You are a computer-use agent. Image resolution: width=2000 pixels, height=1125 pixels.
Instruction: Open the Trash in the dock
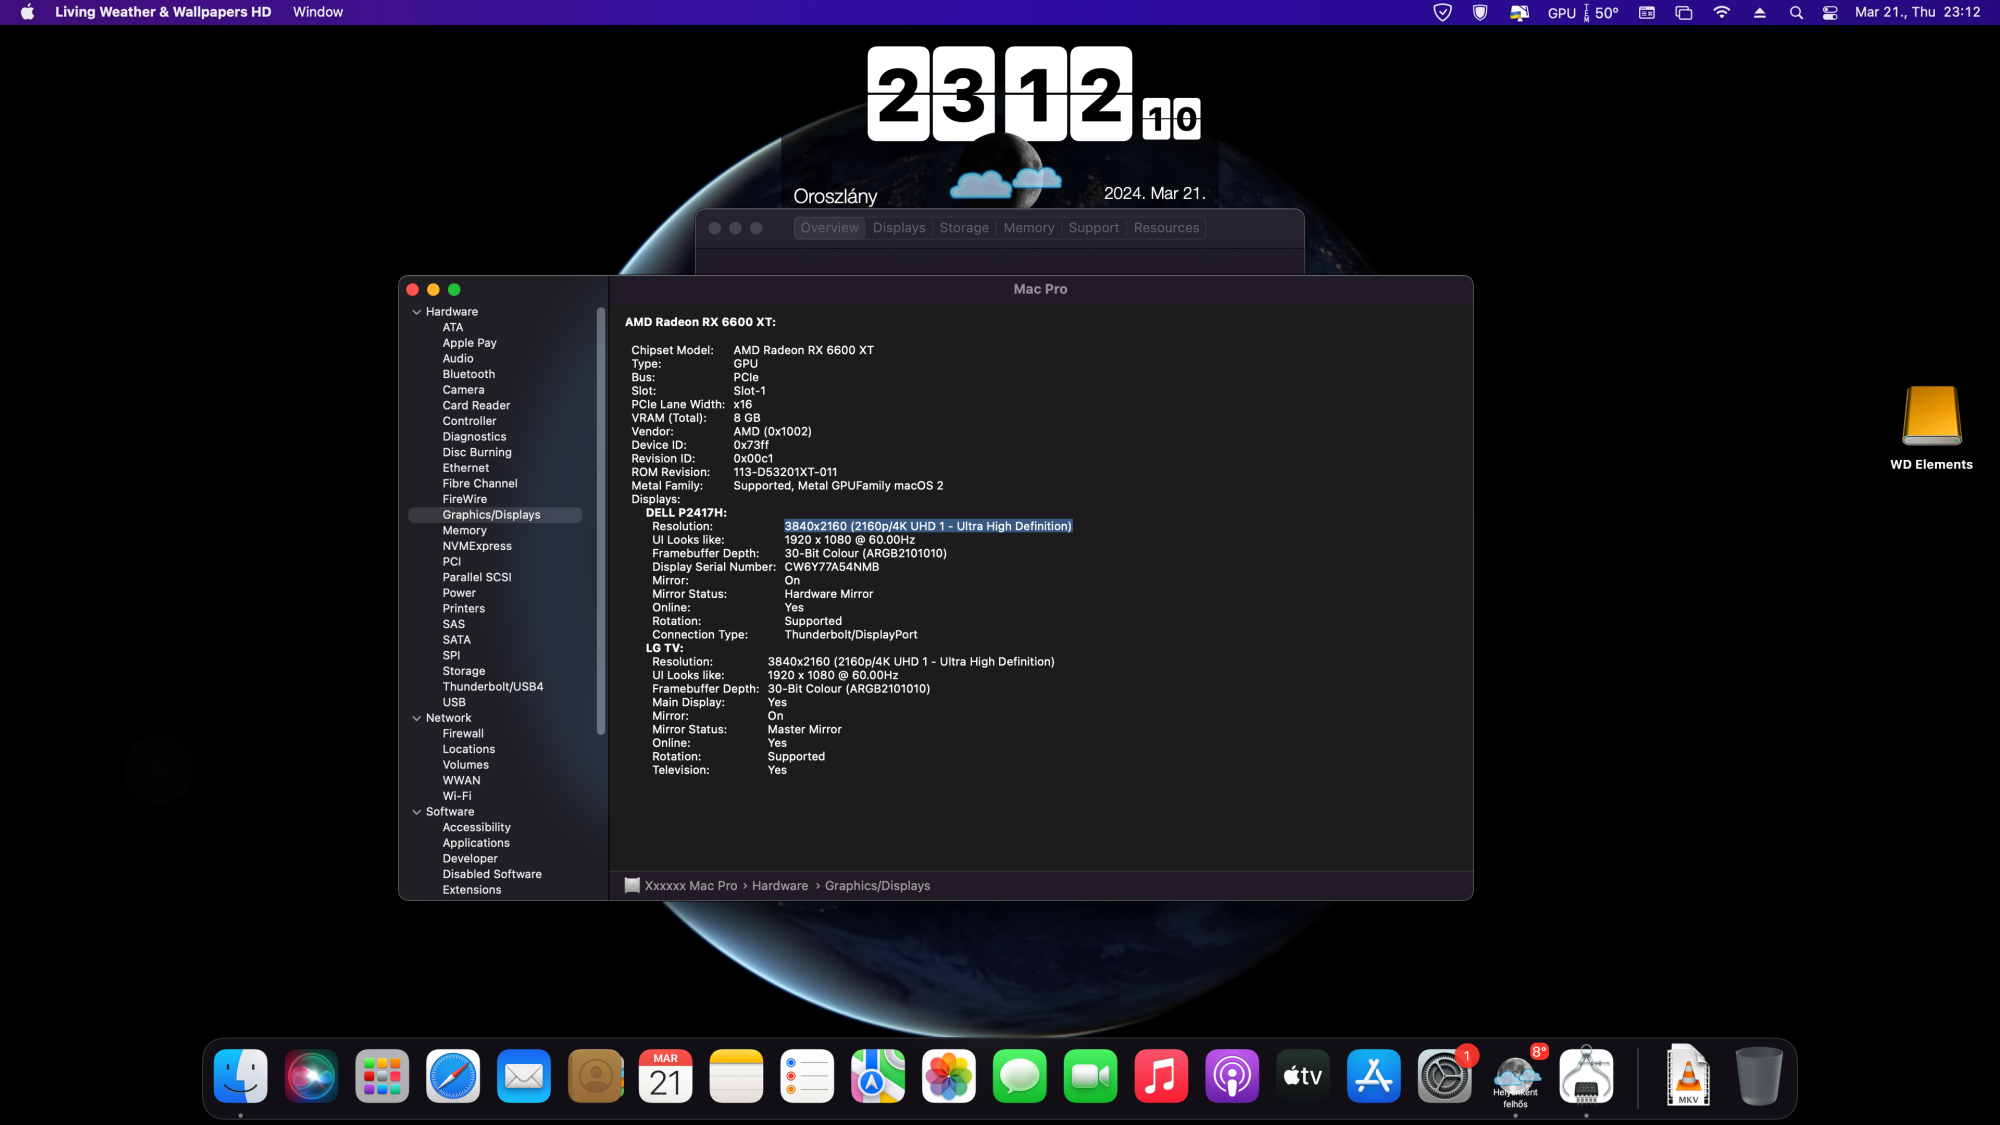click(1758, 1076)
